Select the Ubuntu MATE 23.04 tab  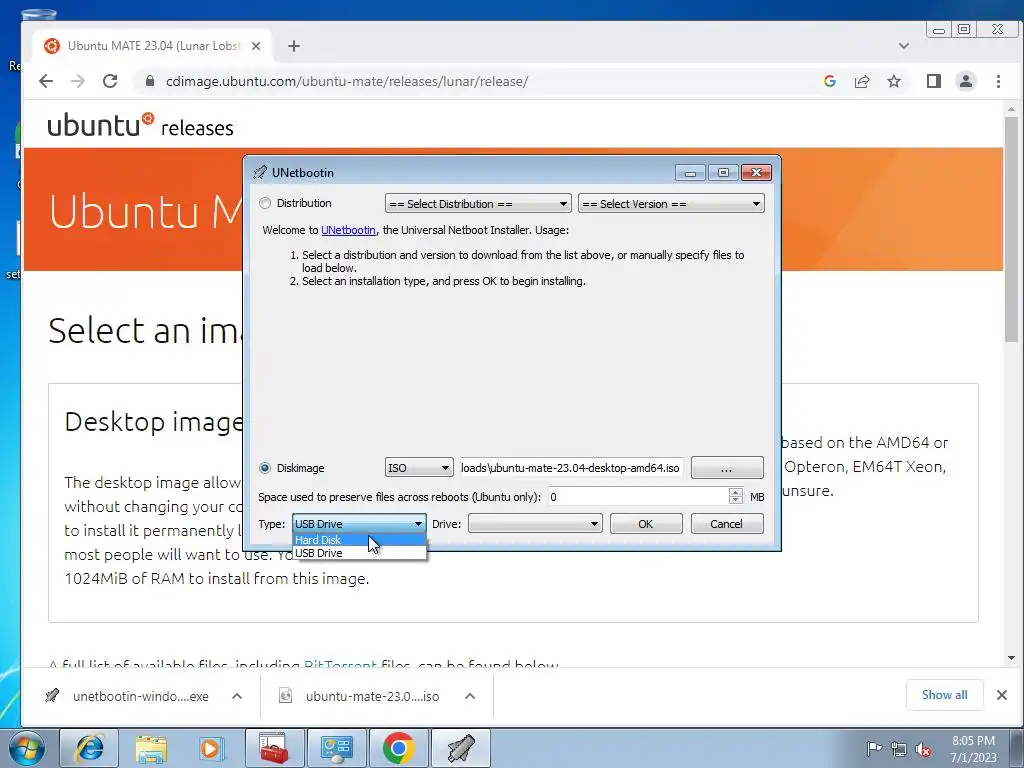153,46
